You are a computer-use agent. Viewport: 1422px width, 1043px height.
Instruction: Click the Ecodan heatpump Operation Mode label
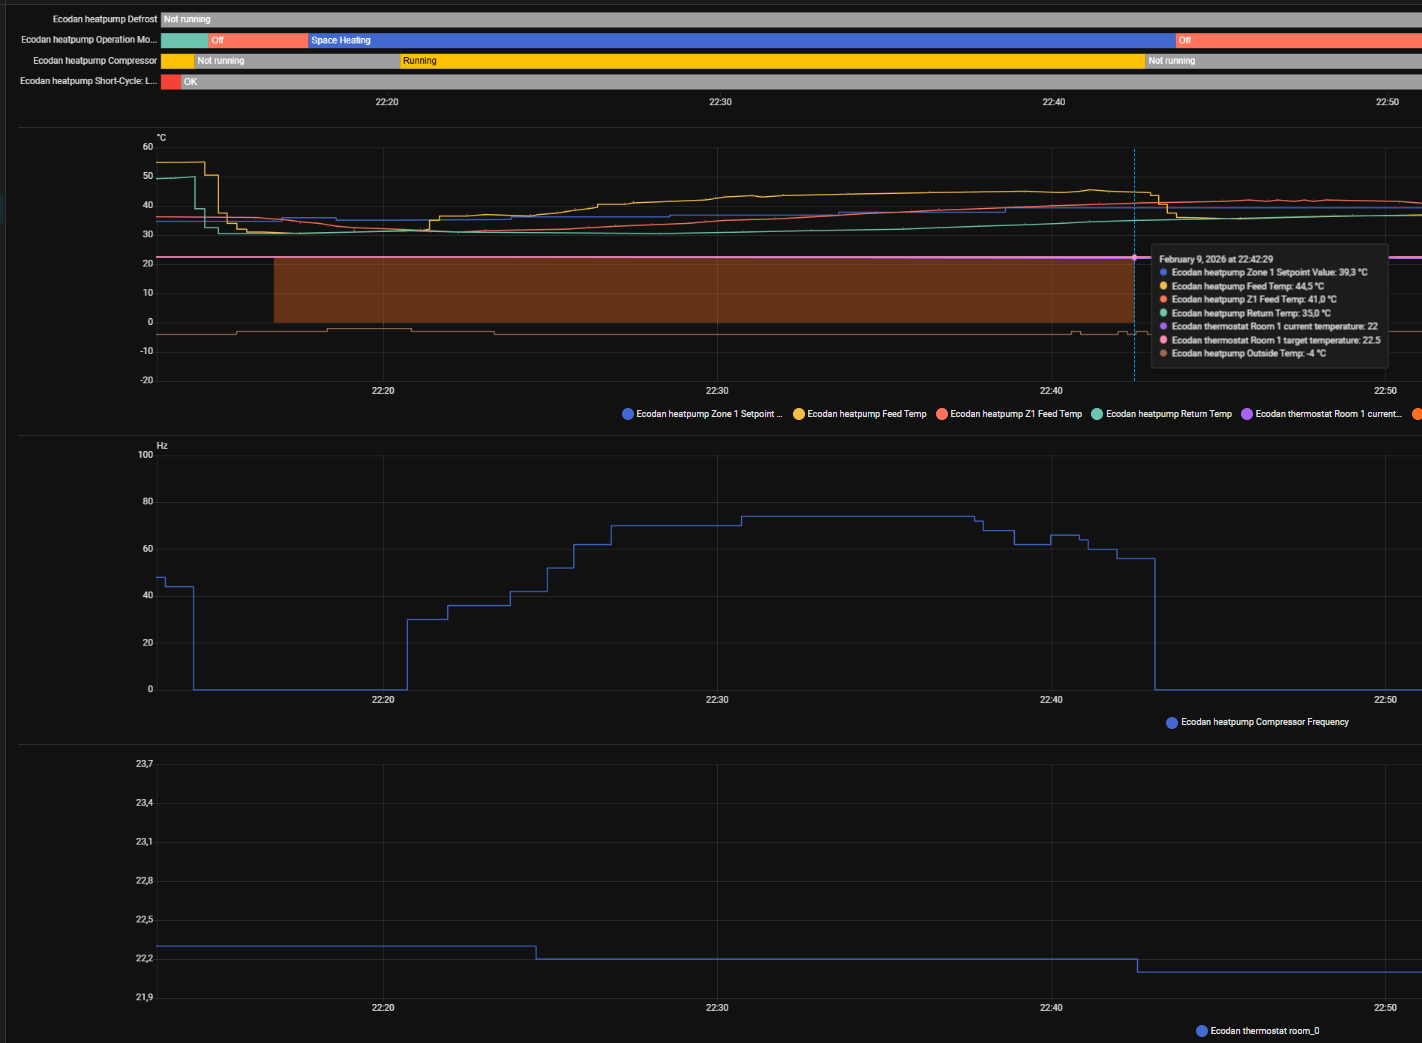pos(89,40)
